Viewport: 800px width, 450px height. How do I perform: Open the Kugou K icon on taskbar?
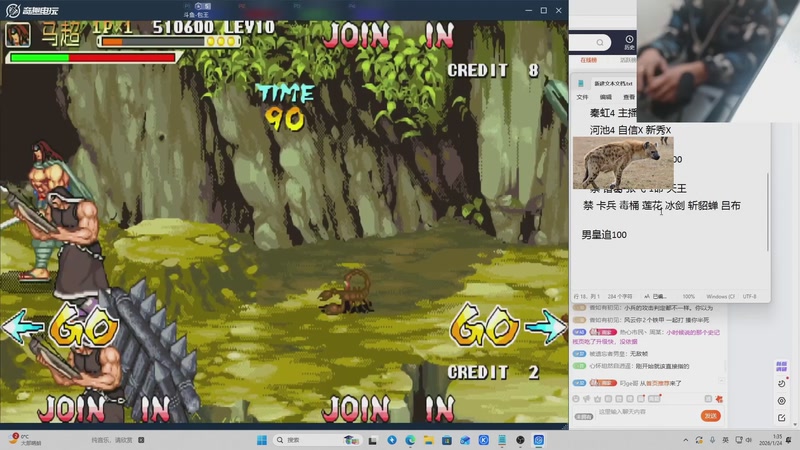pos(484,440)
